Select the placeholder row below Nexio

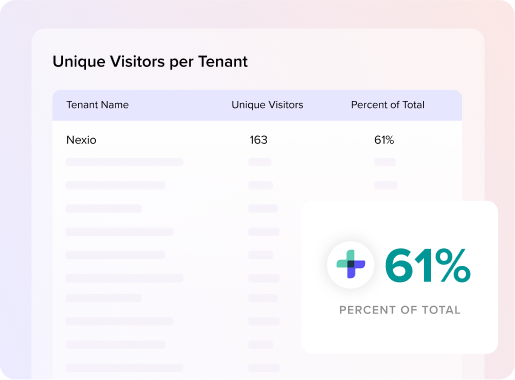coord(257,162)
